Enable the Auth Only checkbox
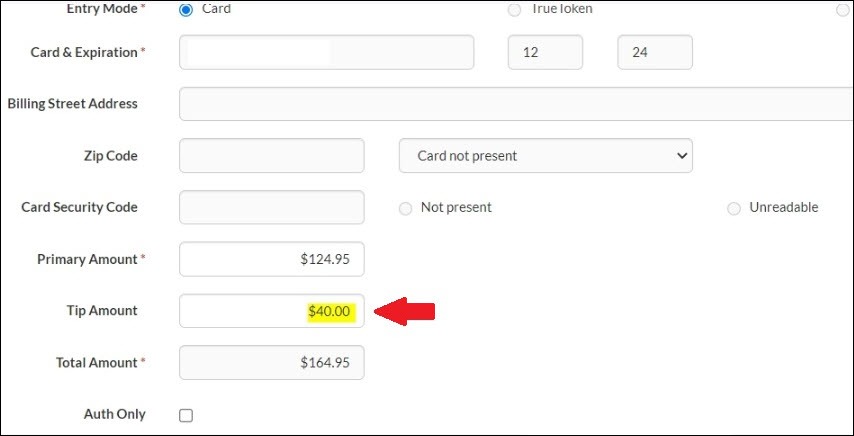This screenshot has width=854, height=436. coord(186,415)
